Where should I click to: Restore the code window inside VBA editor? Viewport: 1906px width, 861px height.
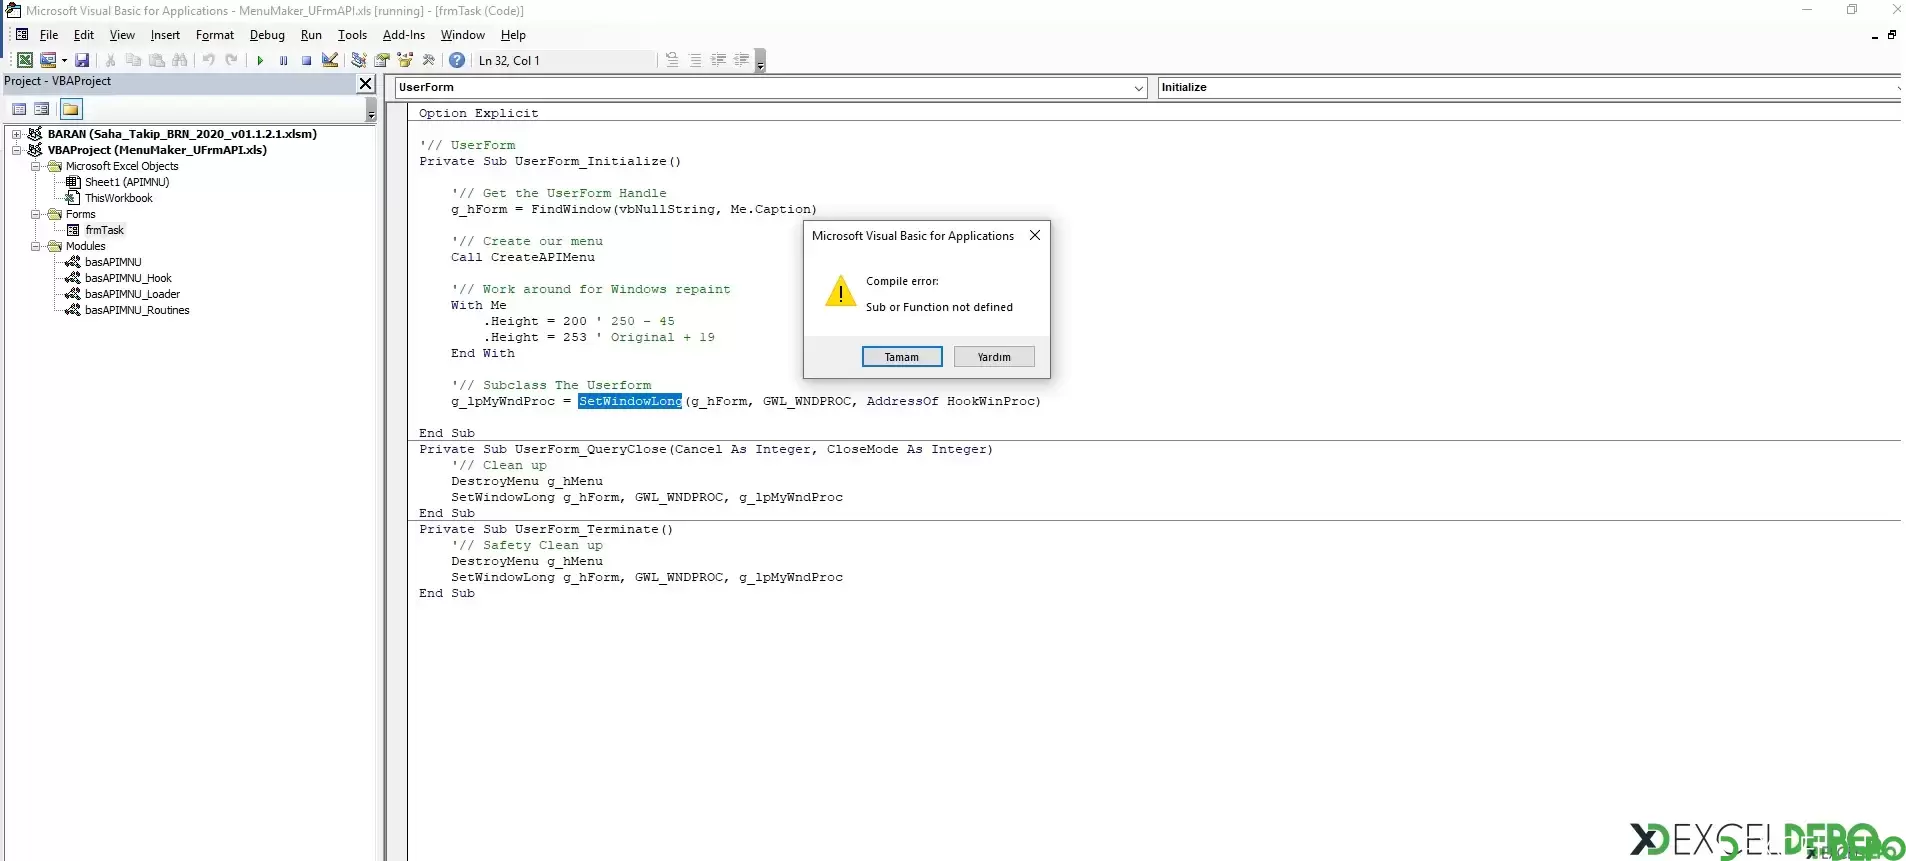1892,35
